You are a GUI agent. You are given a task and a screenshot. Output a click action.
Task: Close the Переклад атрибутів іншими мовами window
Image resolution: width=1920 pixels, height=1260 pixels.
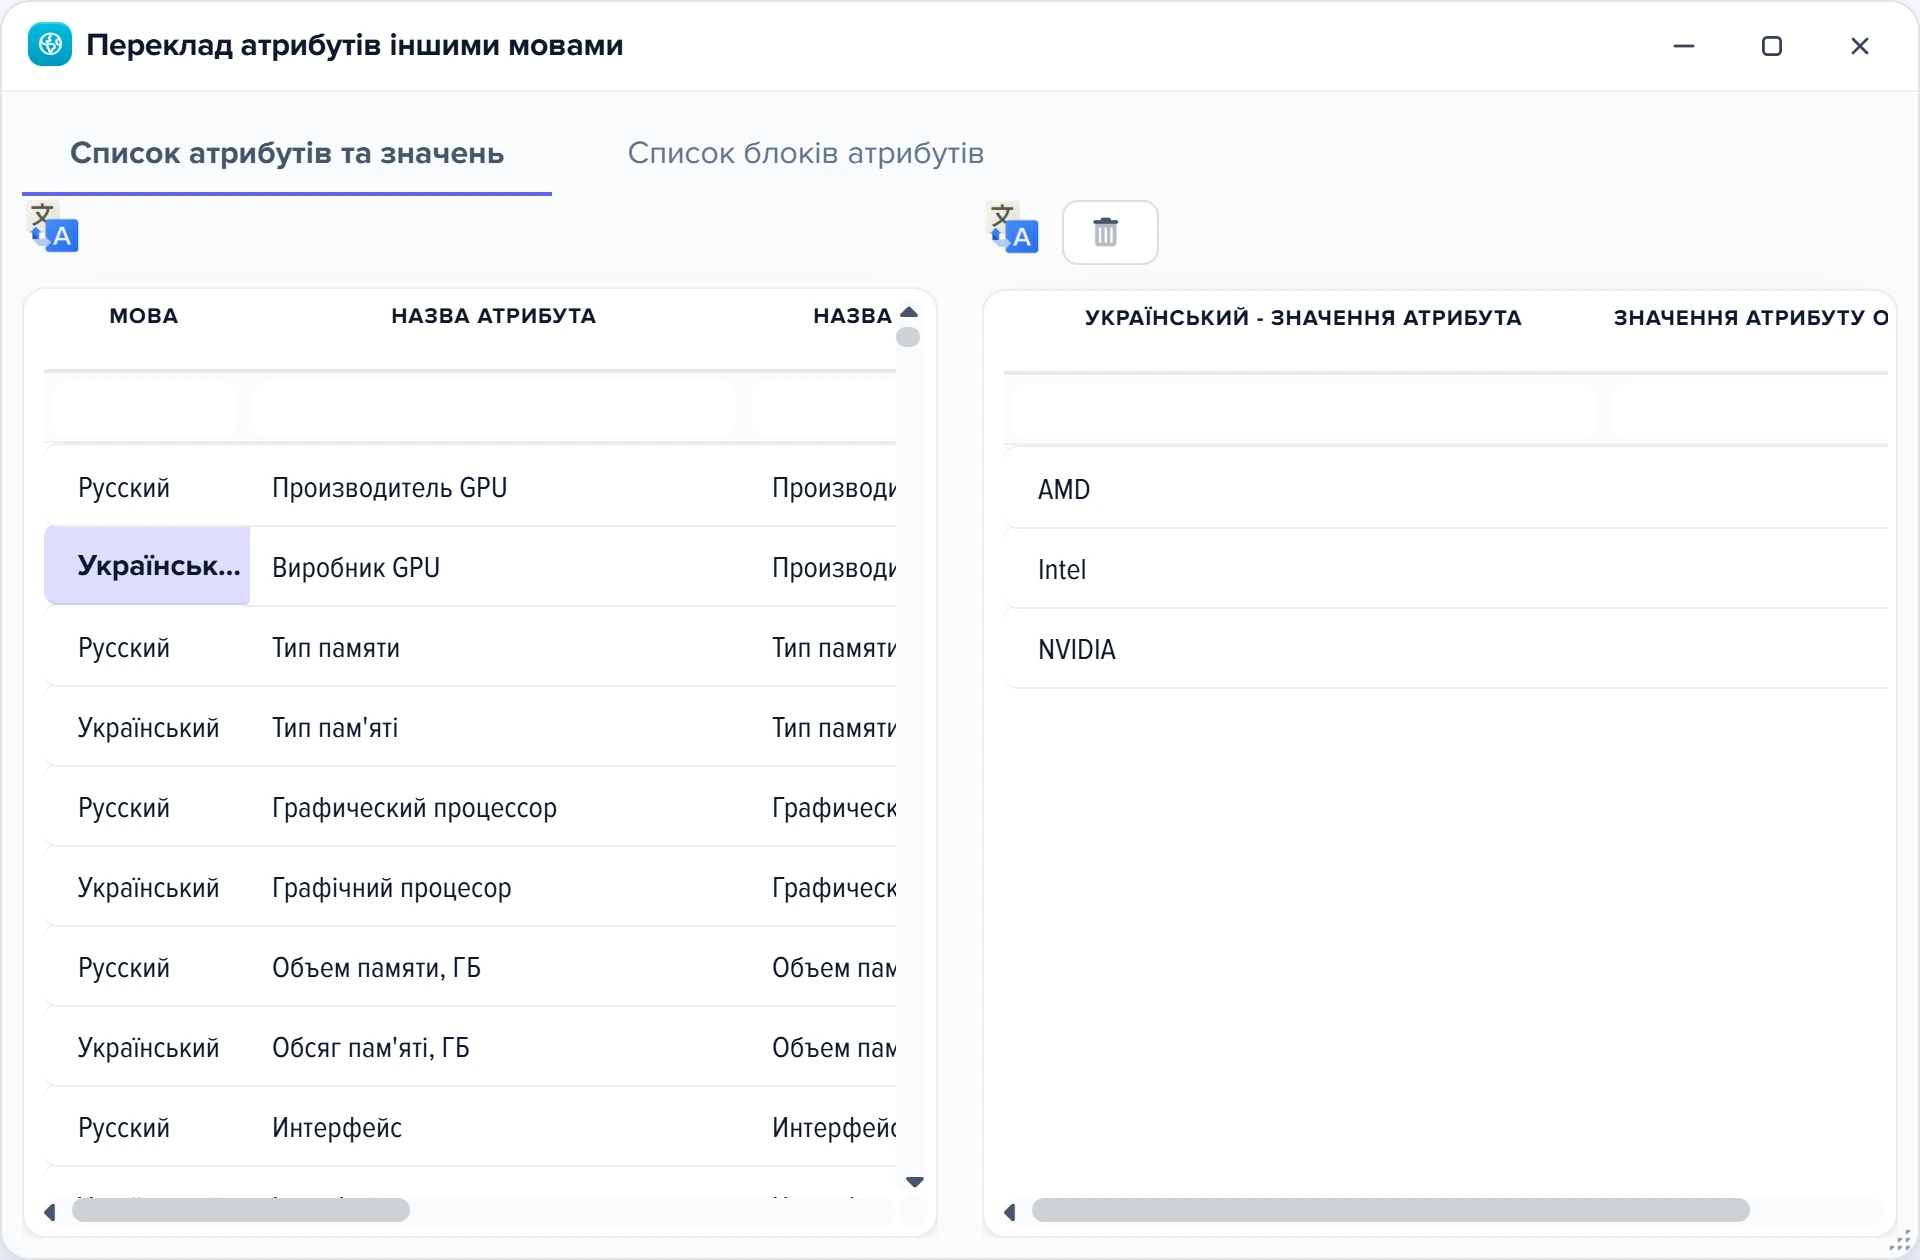pos(1860,46)
